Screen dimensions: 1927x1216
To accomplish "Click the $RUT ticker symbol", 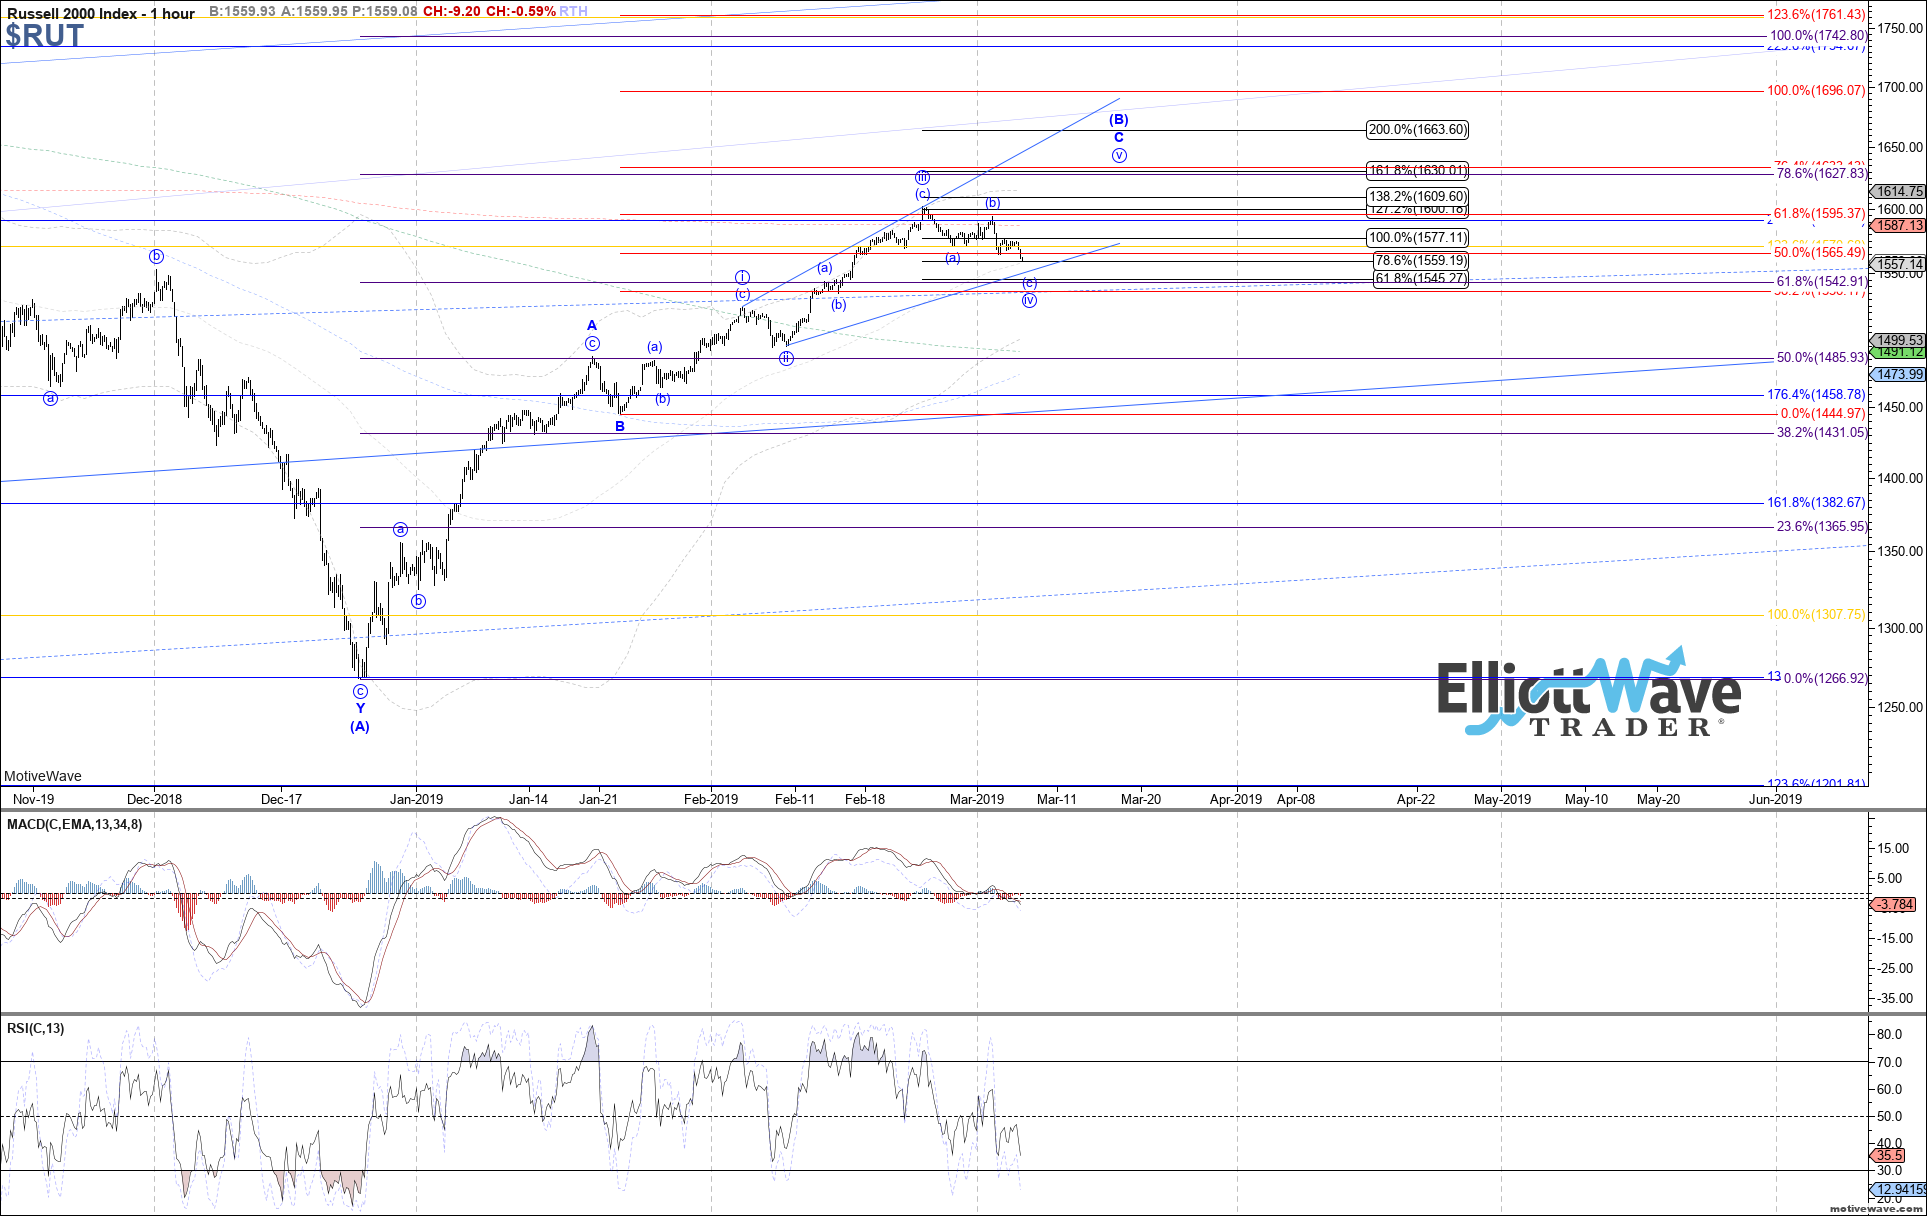I will coord(44,36).
